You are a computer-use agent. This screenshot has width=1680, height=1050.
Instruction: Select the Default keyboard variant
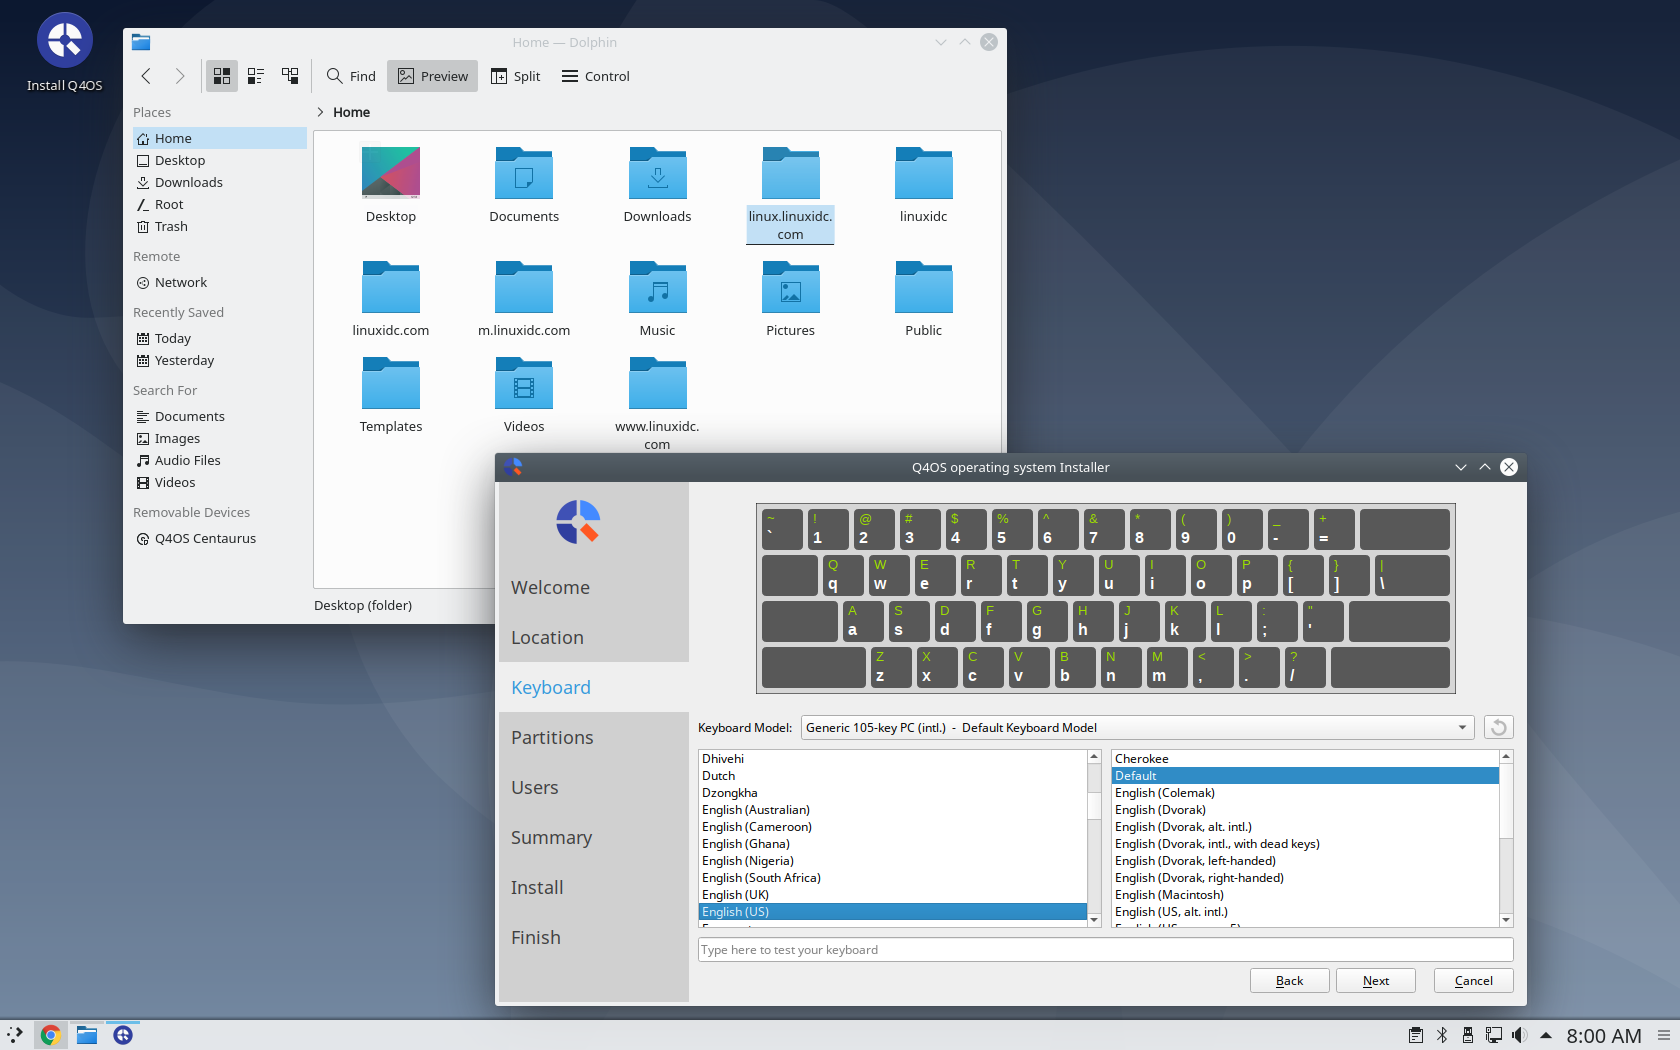point(1305,776)
